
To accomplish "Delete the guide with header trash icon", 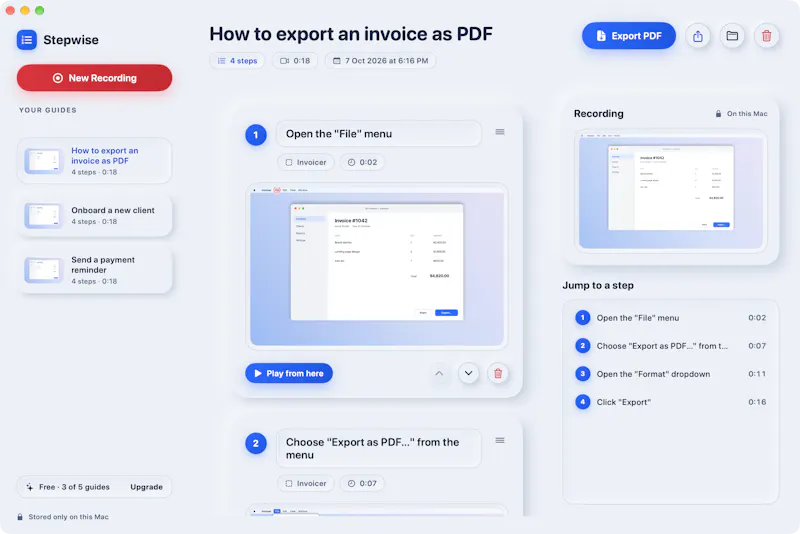I will [766, 36].
